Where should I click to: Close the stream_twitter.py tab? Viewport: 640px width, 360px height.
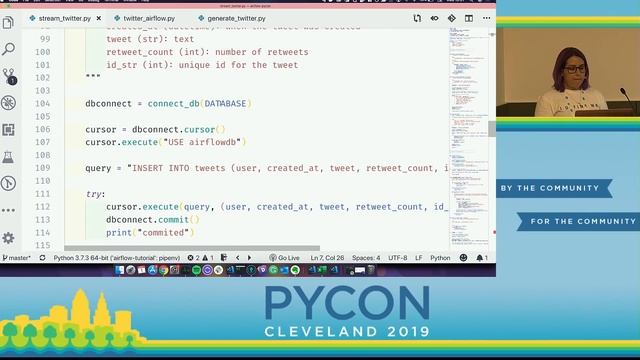(x=99, y=18)
